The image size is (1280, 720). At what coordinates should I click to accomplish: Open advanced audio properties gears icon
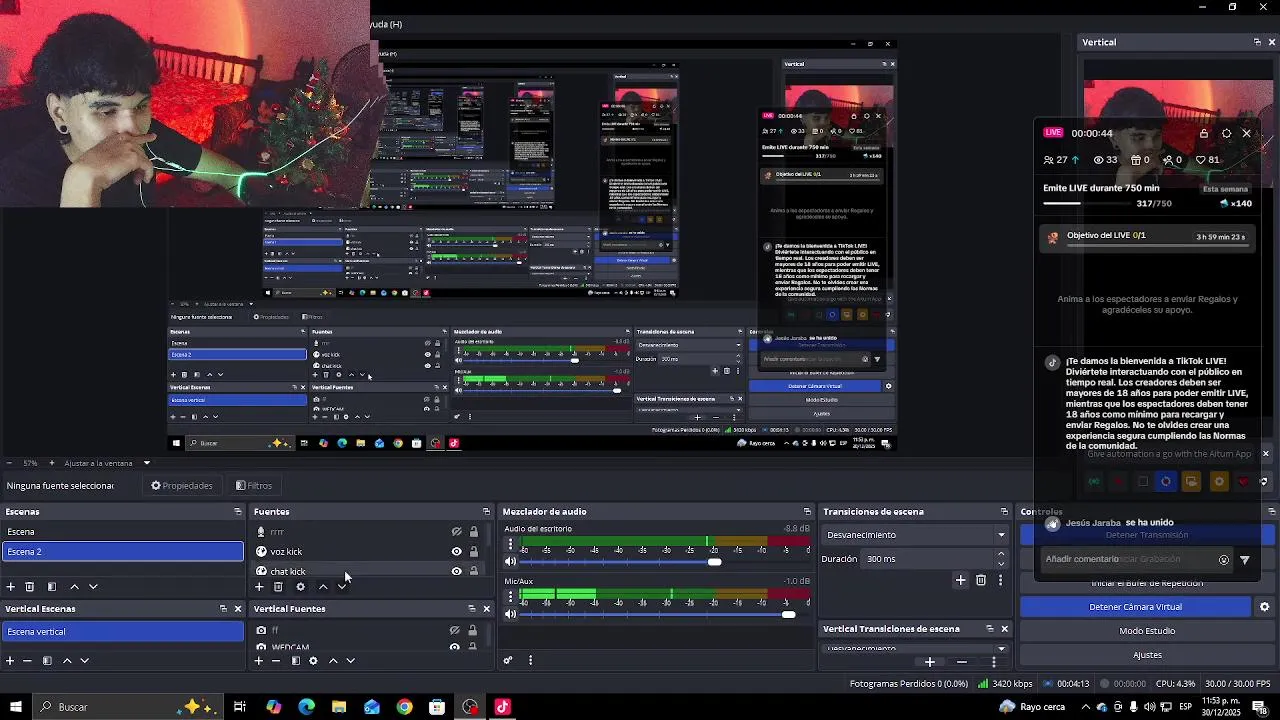pyautogui.click(x=508, y=660)
